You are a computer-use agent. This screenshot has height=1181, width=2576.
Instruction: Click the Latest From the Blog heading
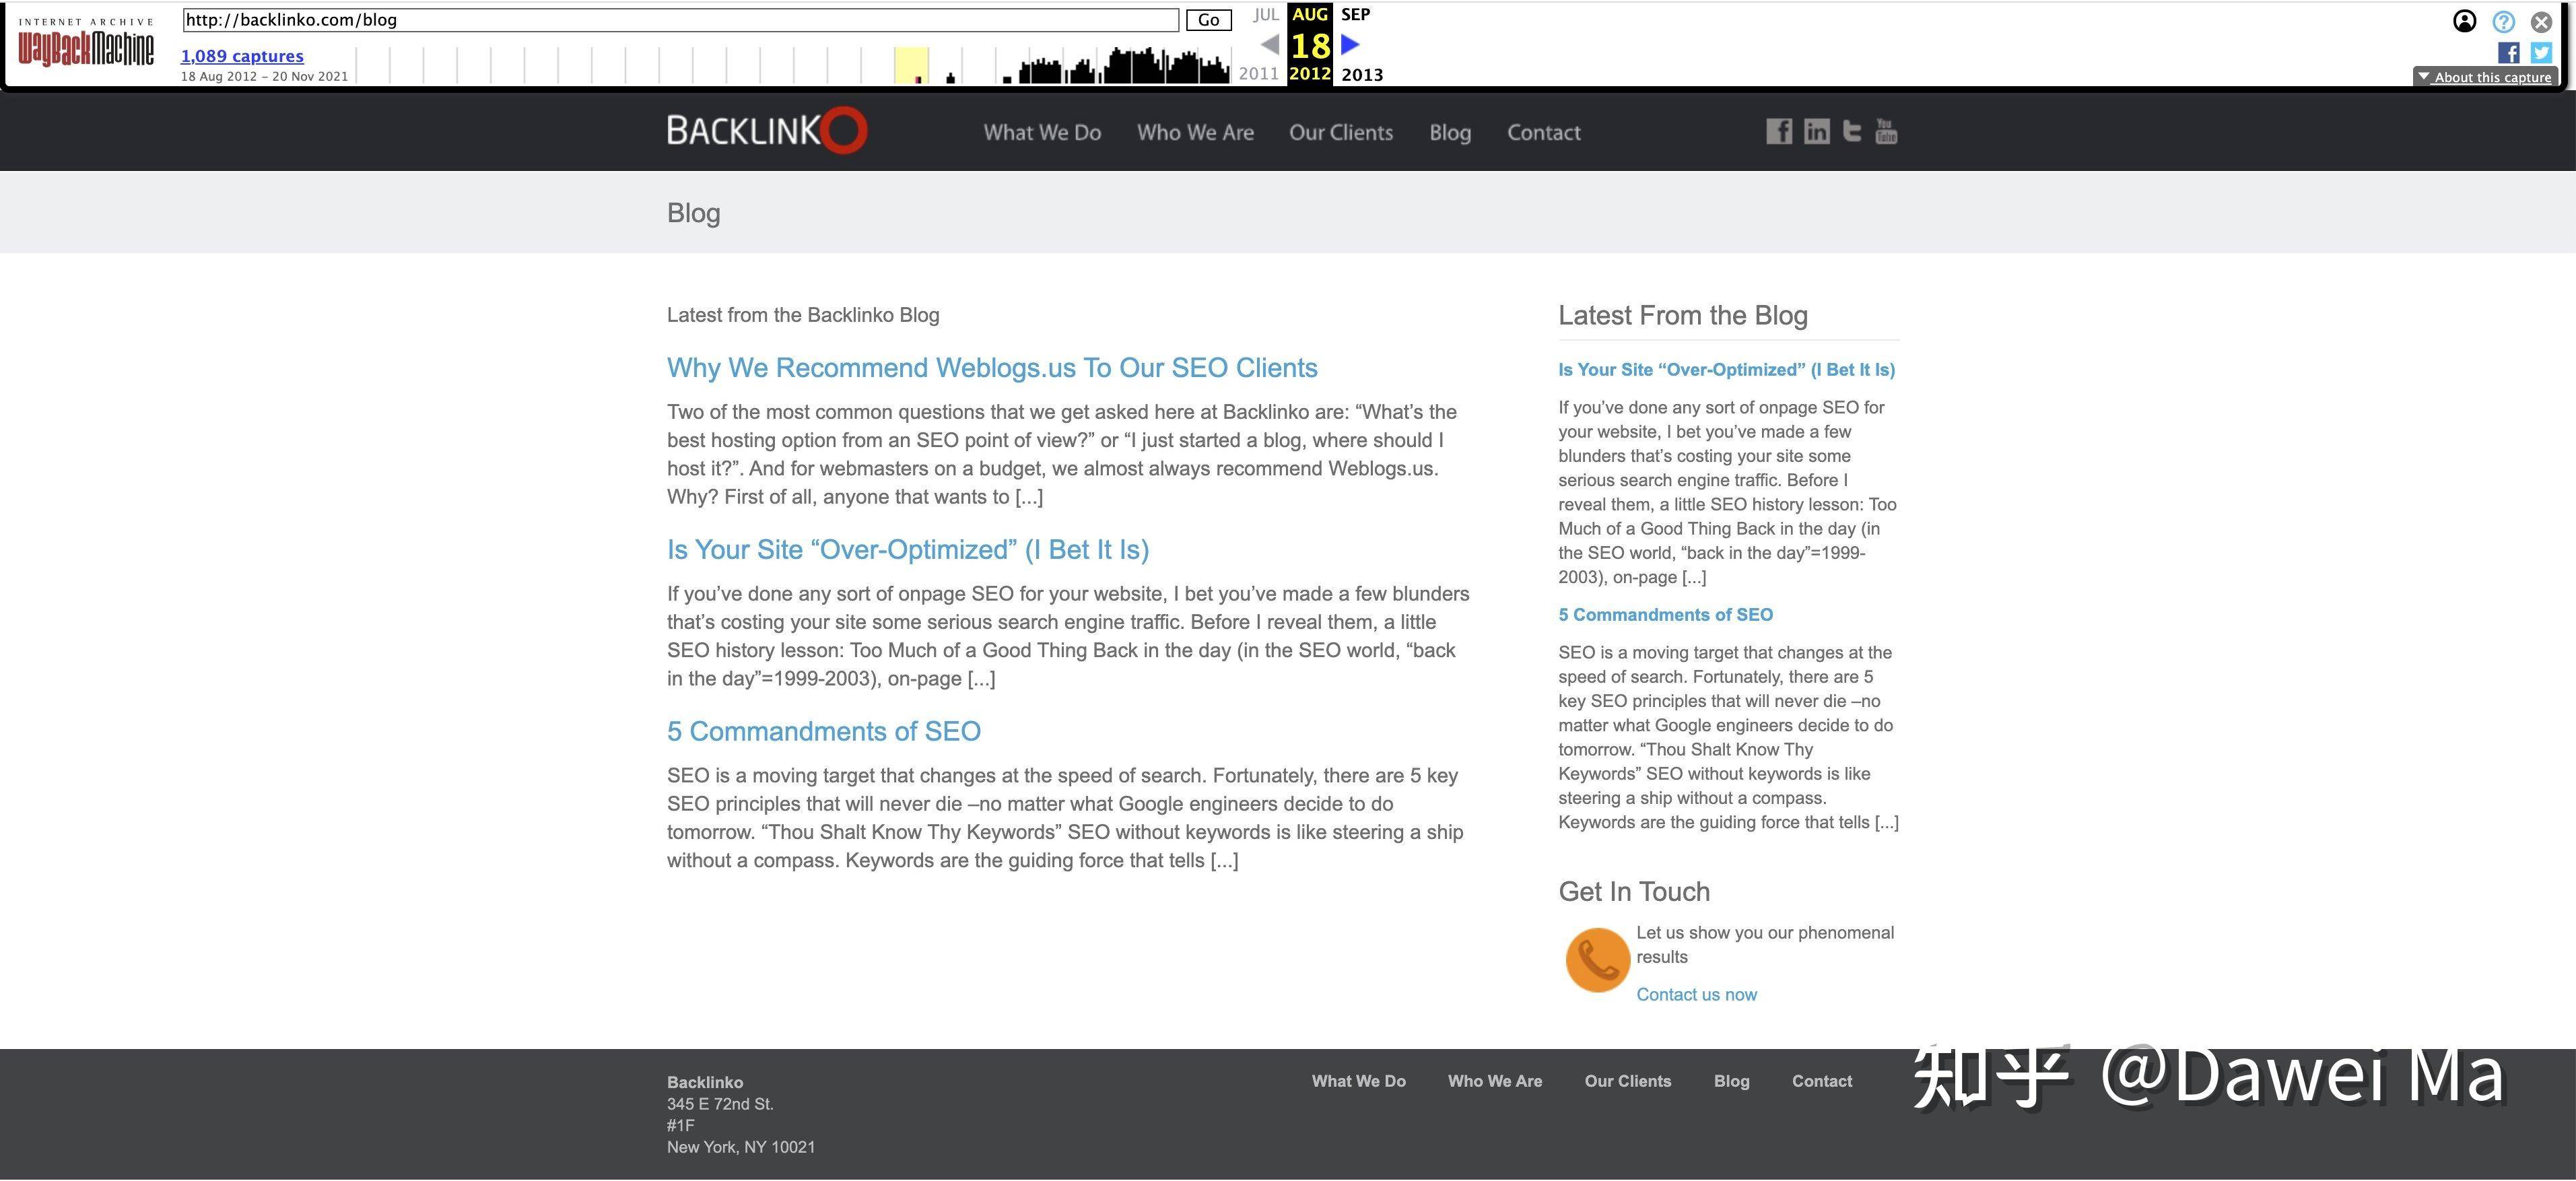(1683, 316)
